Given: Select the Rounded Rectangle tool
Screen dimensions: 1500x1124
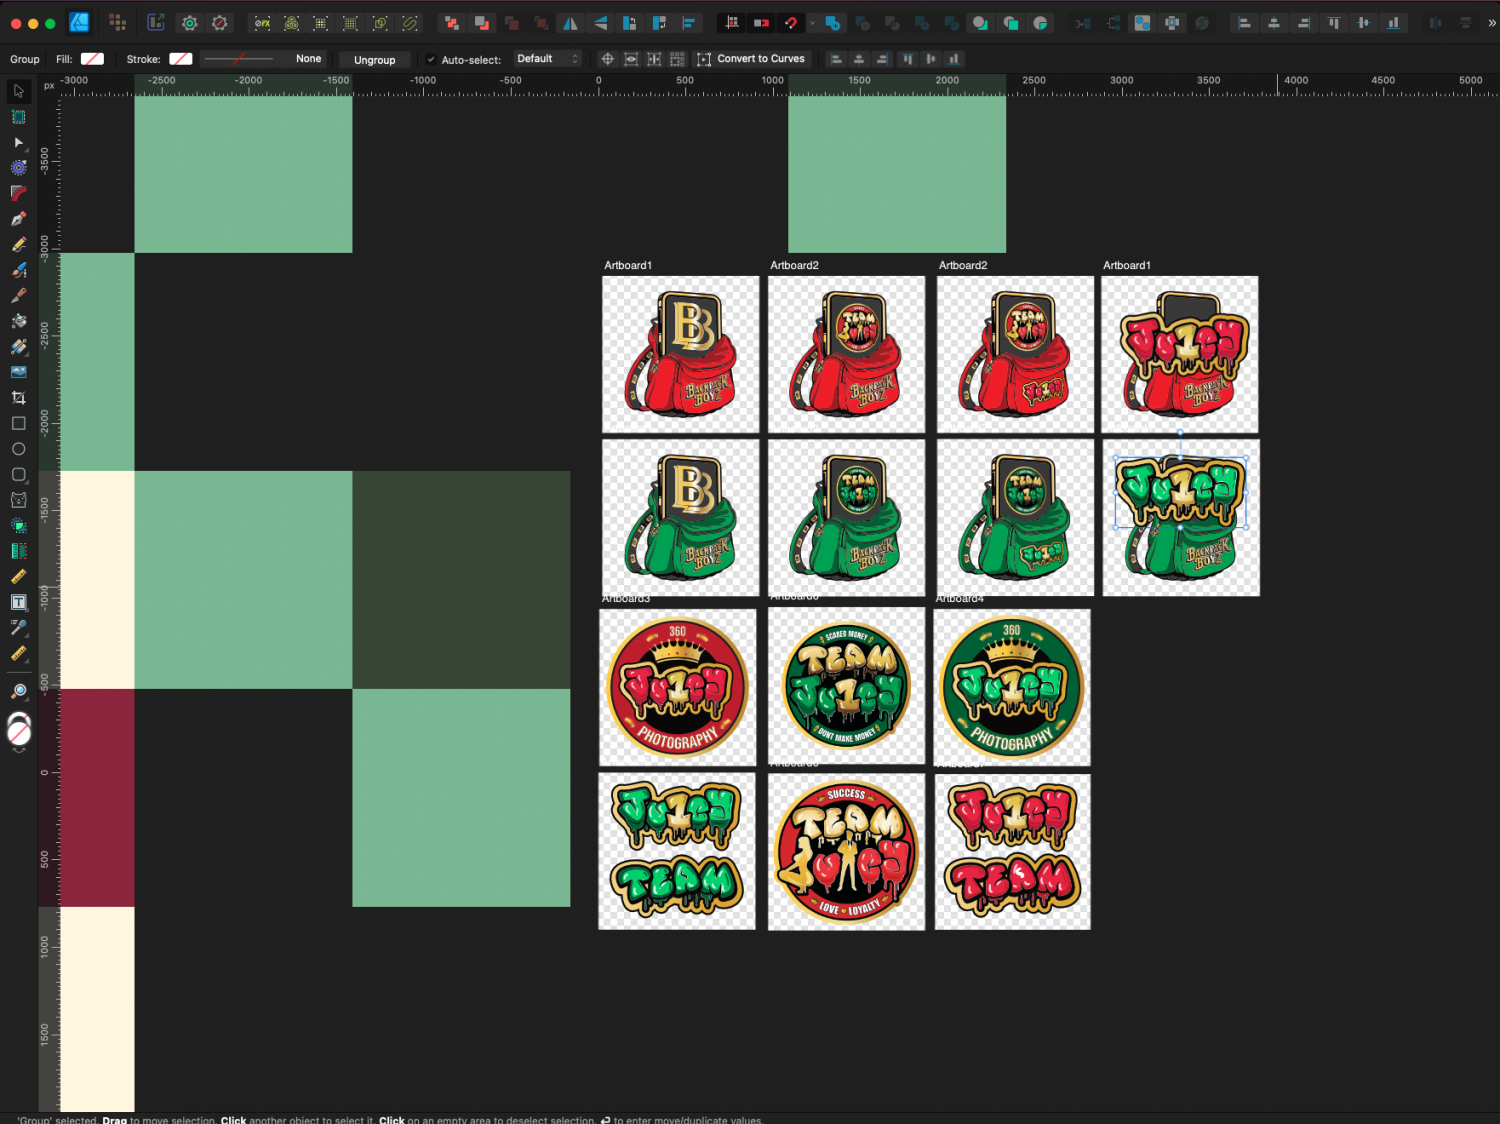Looking at the screenshot, I should [x=18, y=474].
